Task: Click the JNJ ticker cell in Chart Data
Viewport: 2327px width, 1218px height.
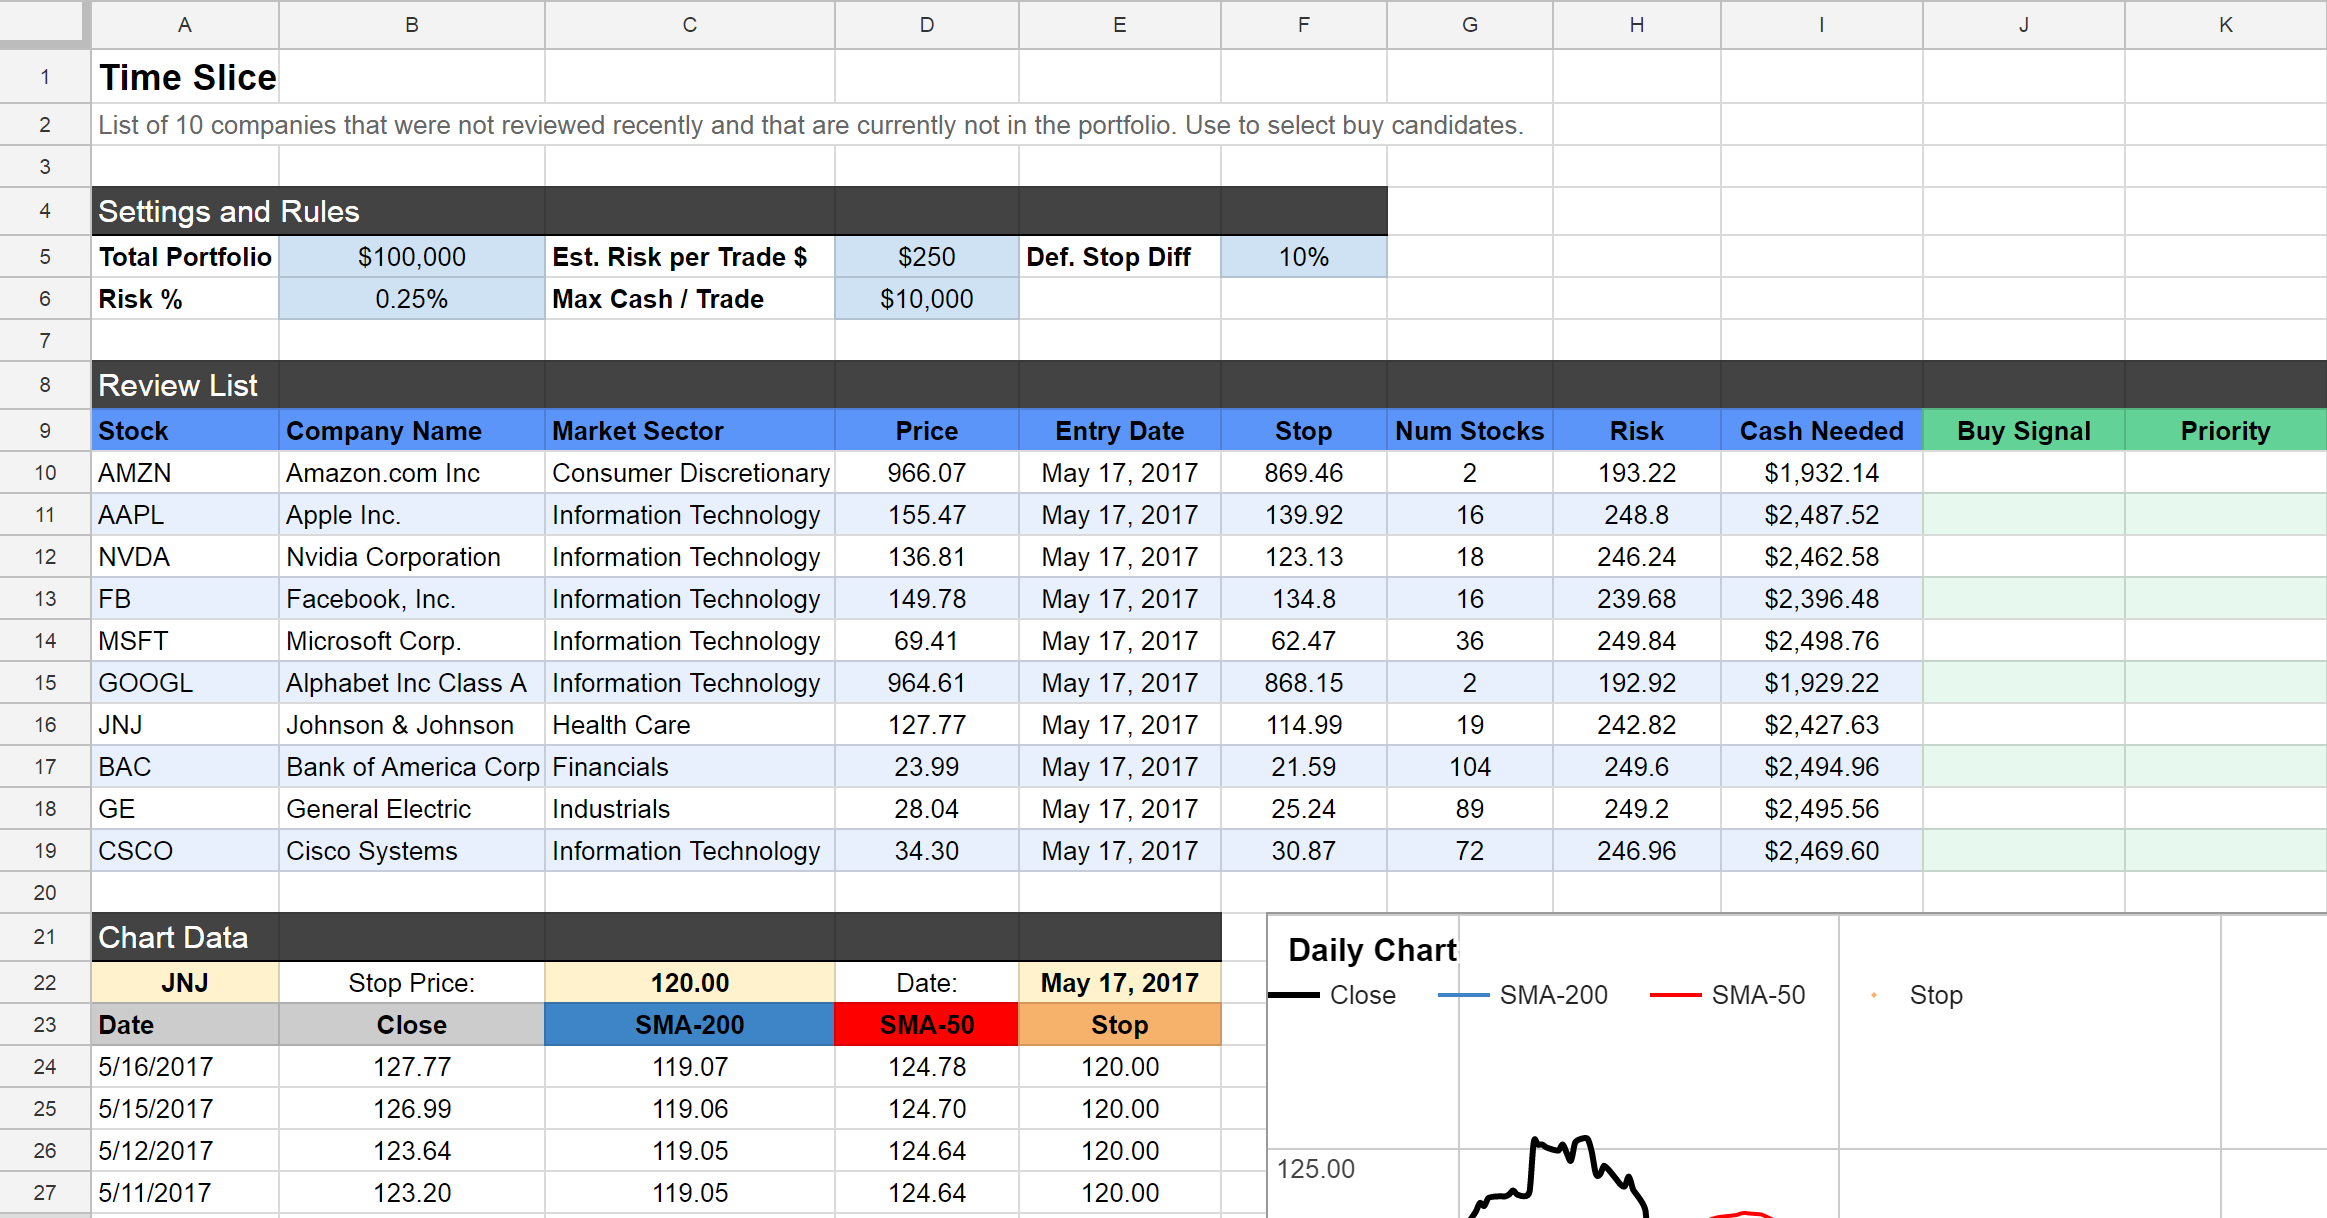Action: click(x=185, y=983)
